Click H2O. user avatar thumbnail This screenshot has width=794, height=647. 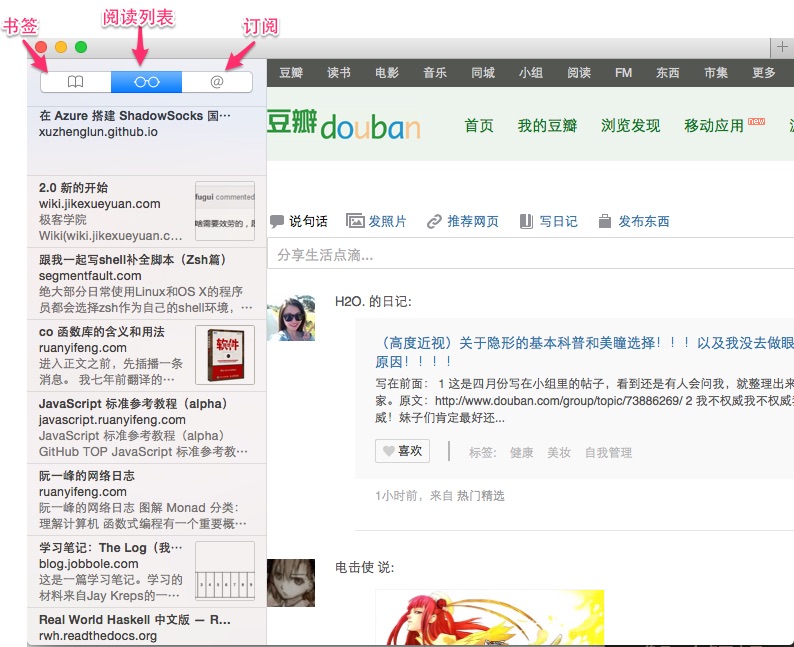(x=291, y=318)
